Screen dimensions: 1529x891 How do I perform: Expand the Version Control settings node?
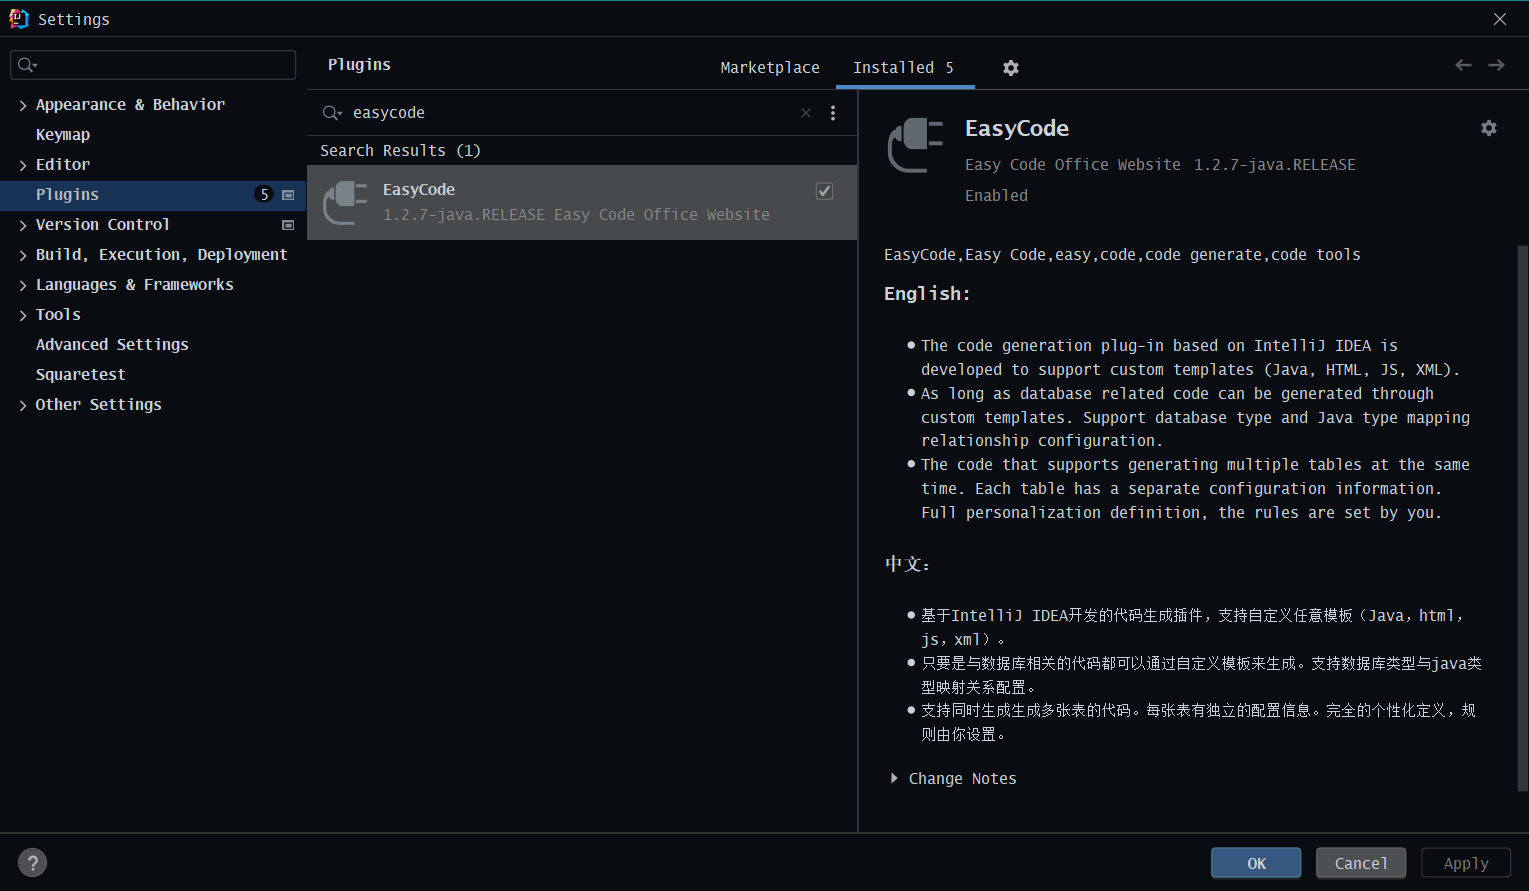click(23, 225)
